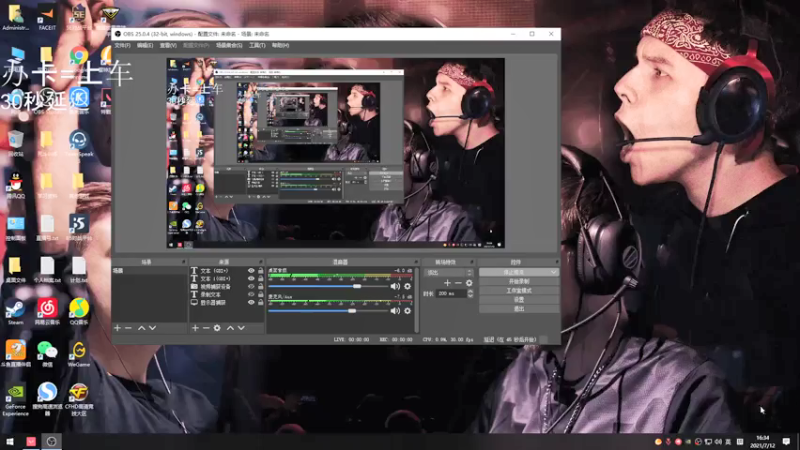Add a scene transition with the plus icon

pyautogui.click(x=447, y=283)
